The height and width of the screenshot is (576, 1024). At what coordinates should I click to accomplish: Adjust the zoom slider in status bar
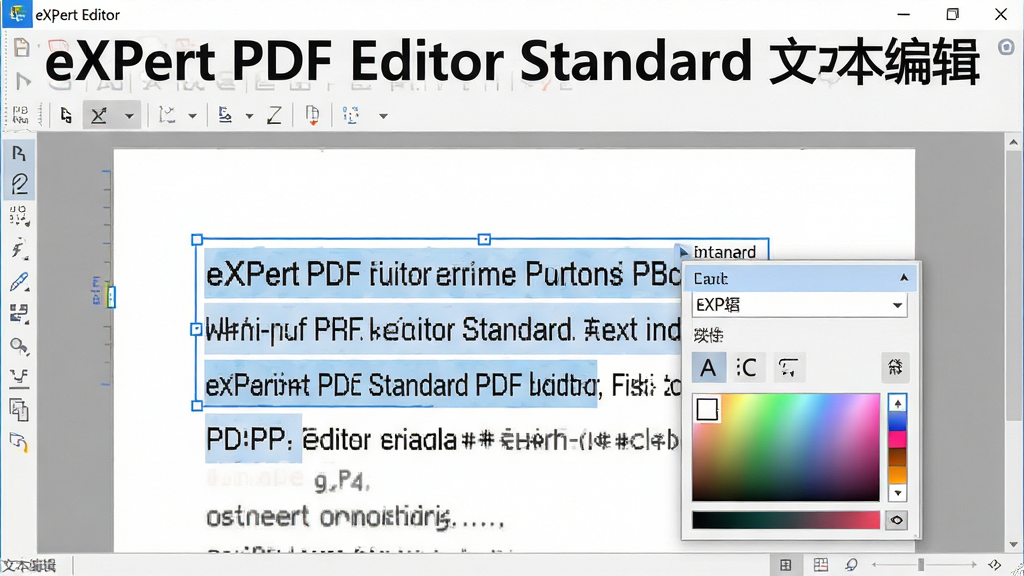[921, 564]
